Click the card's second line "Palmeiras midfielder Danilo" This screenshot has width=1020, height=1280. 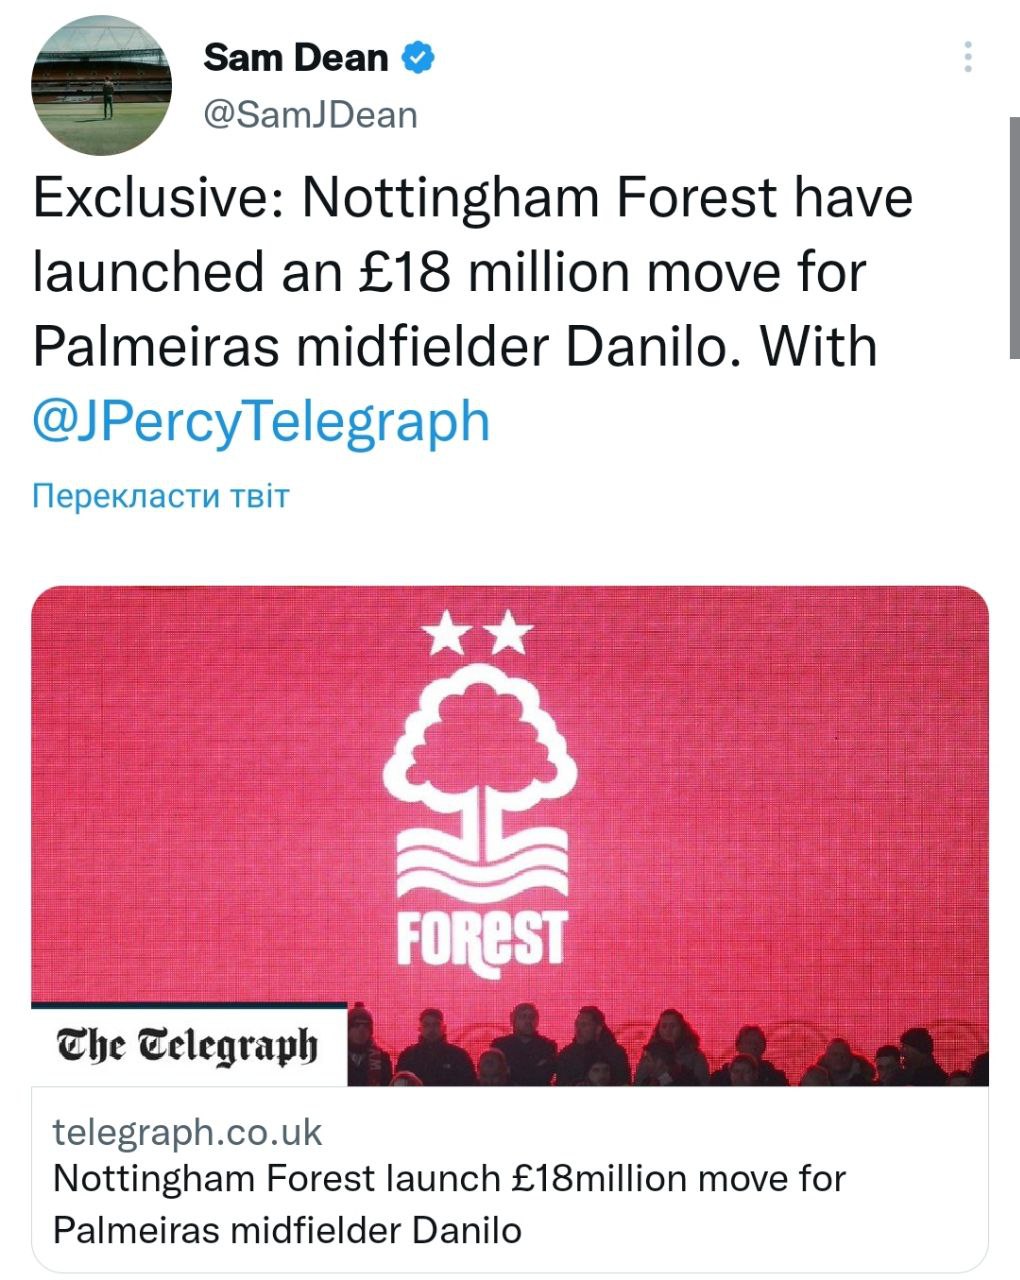tap(287, 1229)
